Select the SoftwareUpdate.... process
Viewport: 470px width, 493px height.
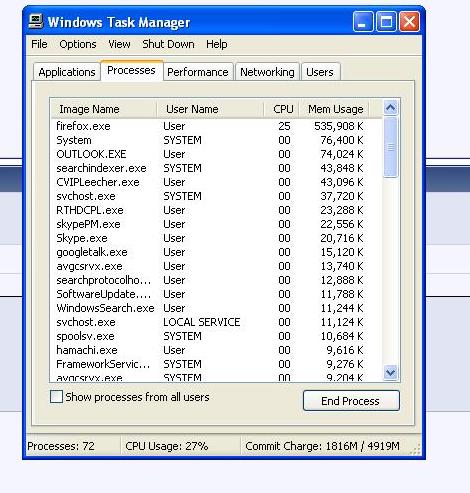pyautogui.click(x=216, y=294)
